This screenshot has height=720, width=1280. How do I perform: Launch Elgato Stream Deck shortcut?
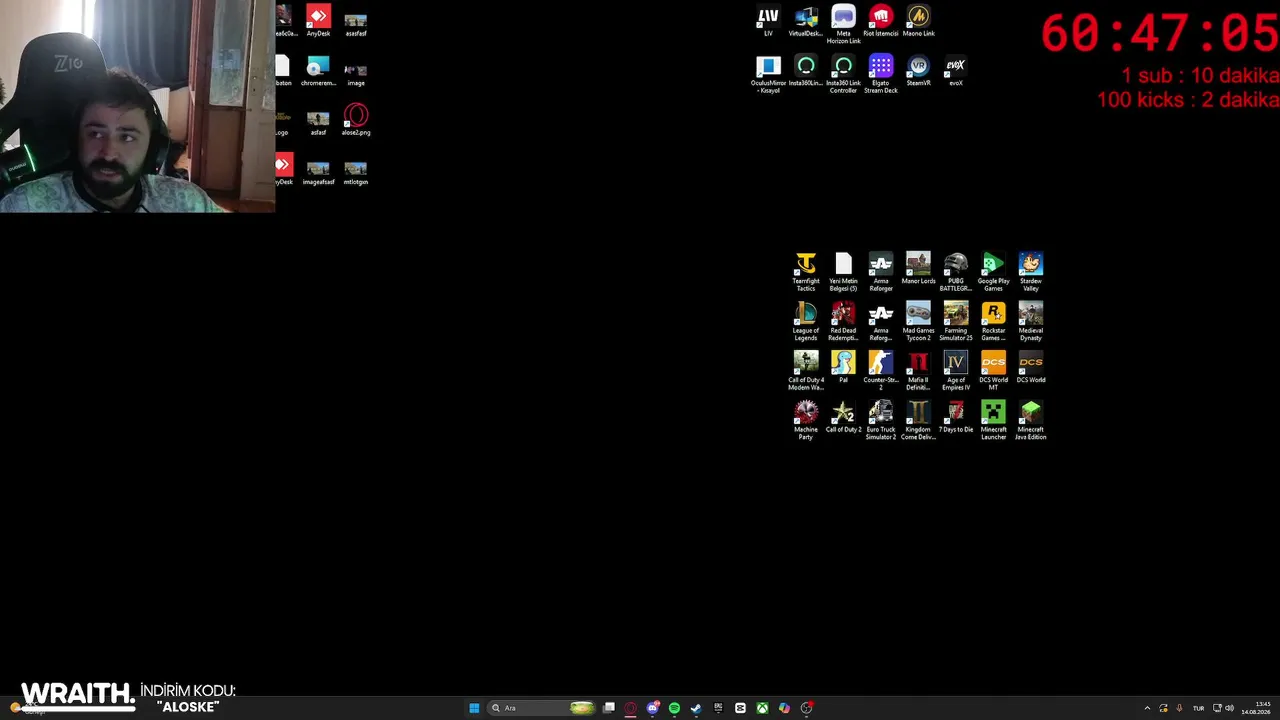click(x=881, y=75)
